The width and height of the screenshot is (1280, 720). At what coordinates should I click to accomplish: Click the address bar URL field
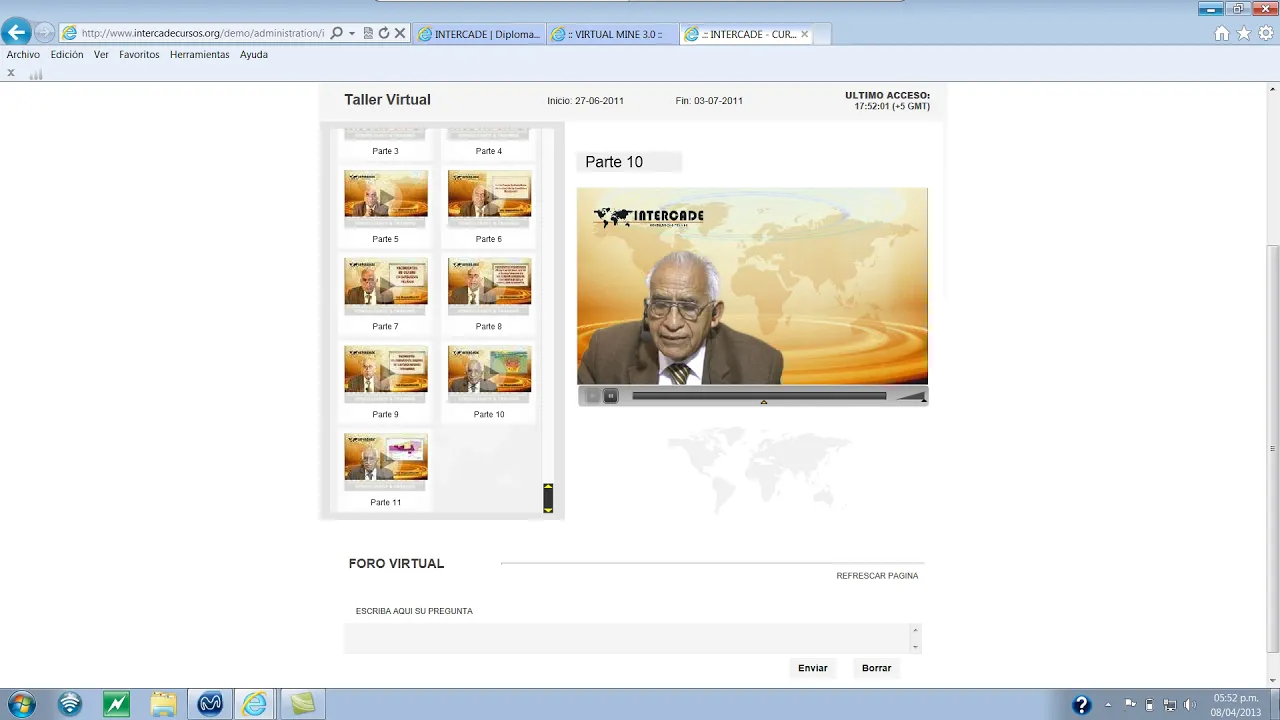[x=203, y=33]
